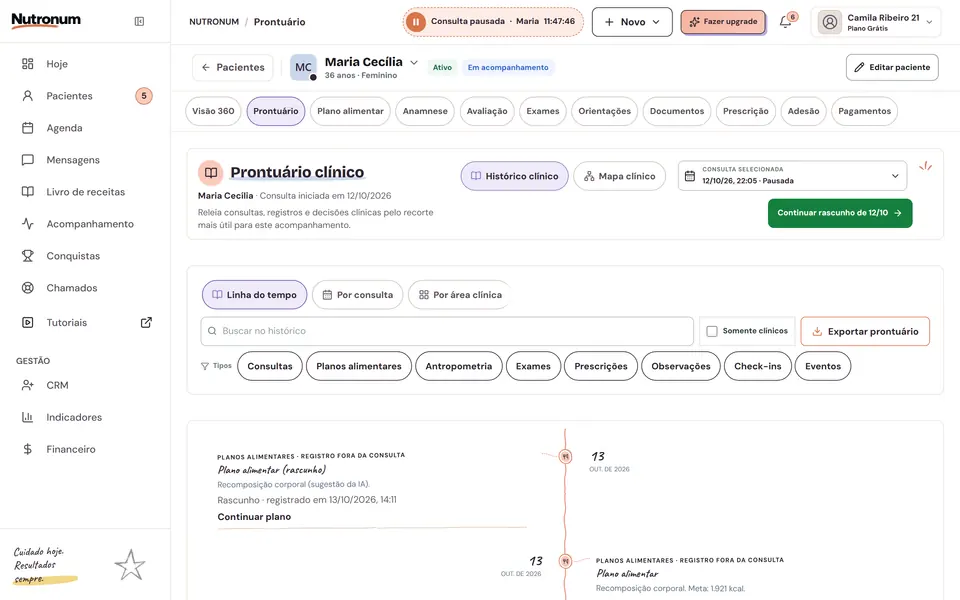Open the Prescrição tab

pyautogui.click(x=745, y=111)
